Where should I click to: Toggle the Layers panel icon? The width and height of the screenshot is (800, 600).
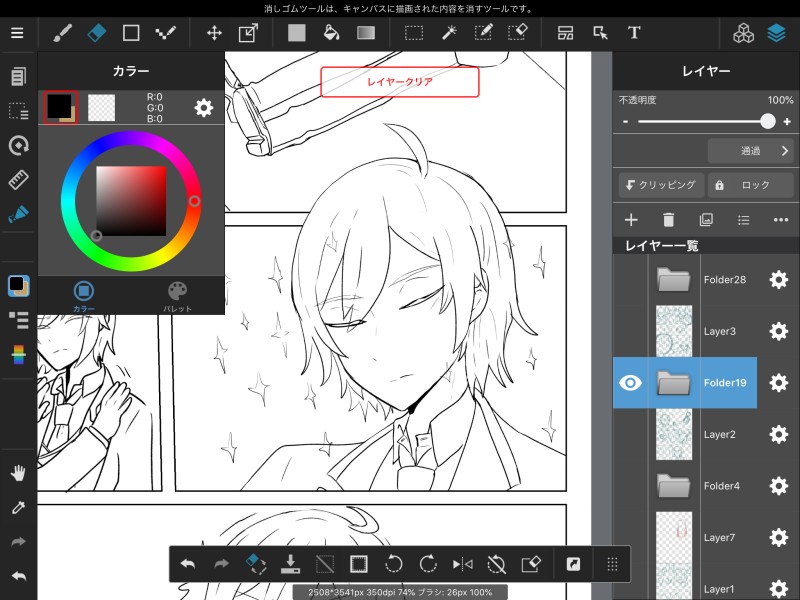pos(776,33)
